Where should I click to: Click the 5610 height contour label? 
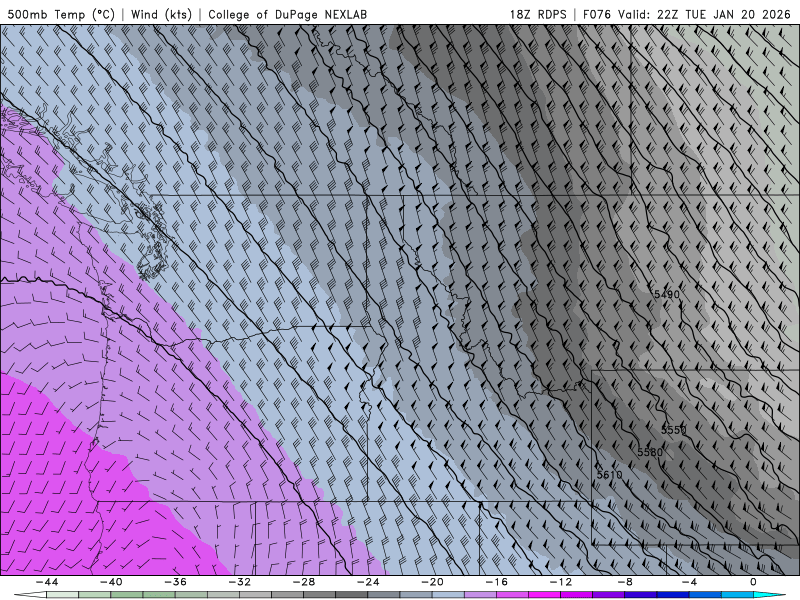610,474
